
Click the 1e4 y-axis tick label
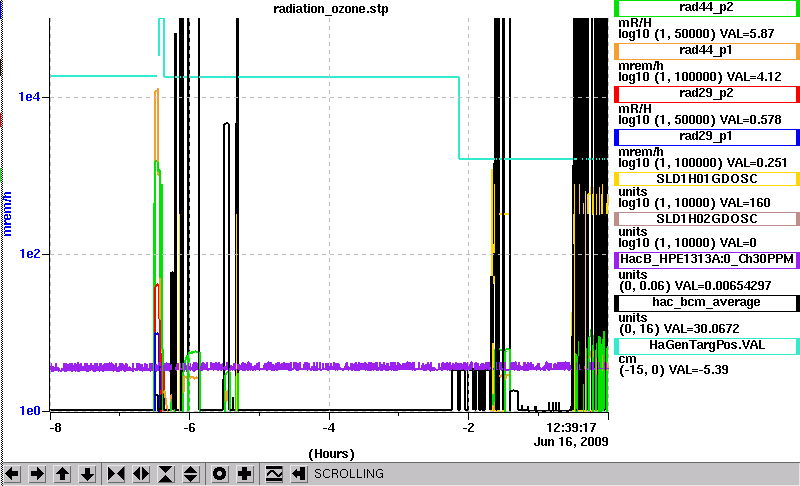[29, 96]
